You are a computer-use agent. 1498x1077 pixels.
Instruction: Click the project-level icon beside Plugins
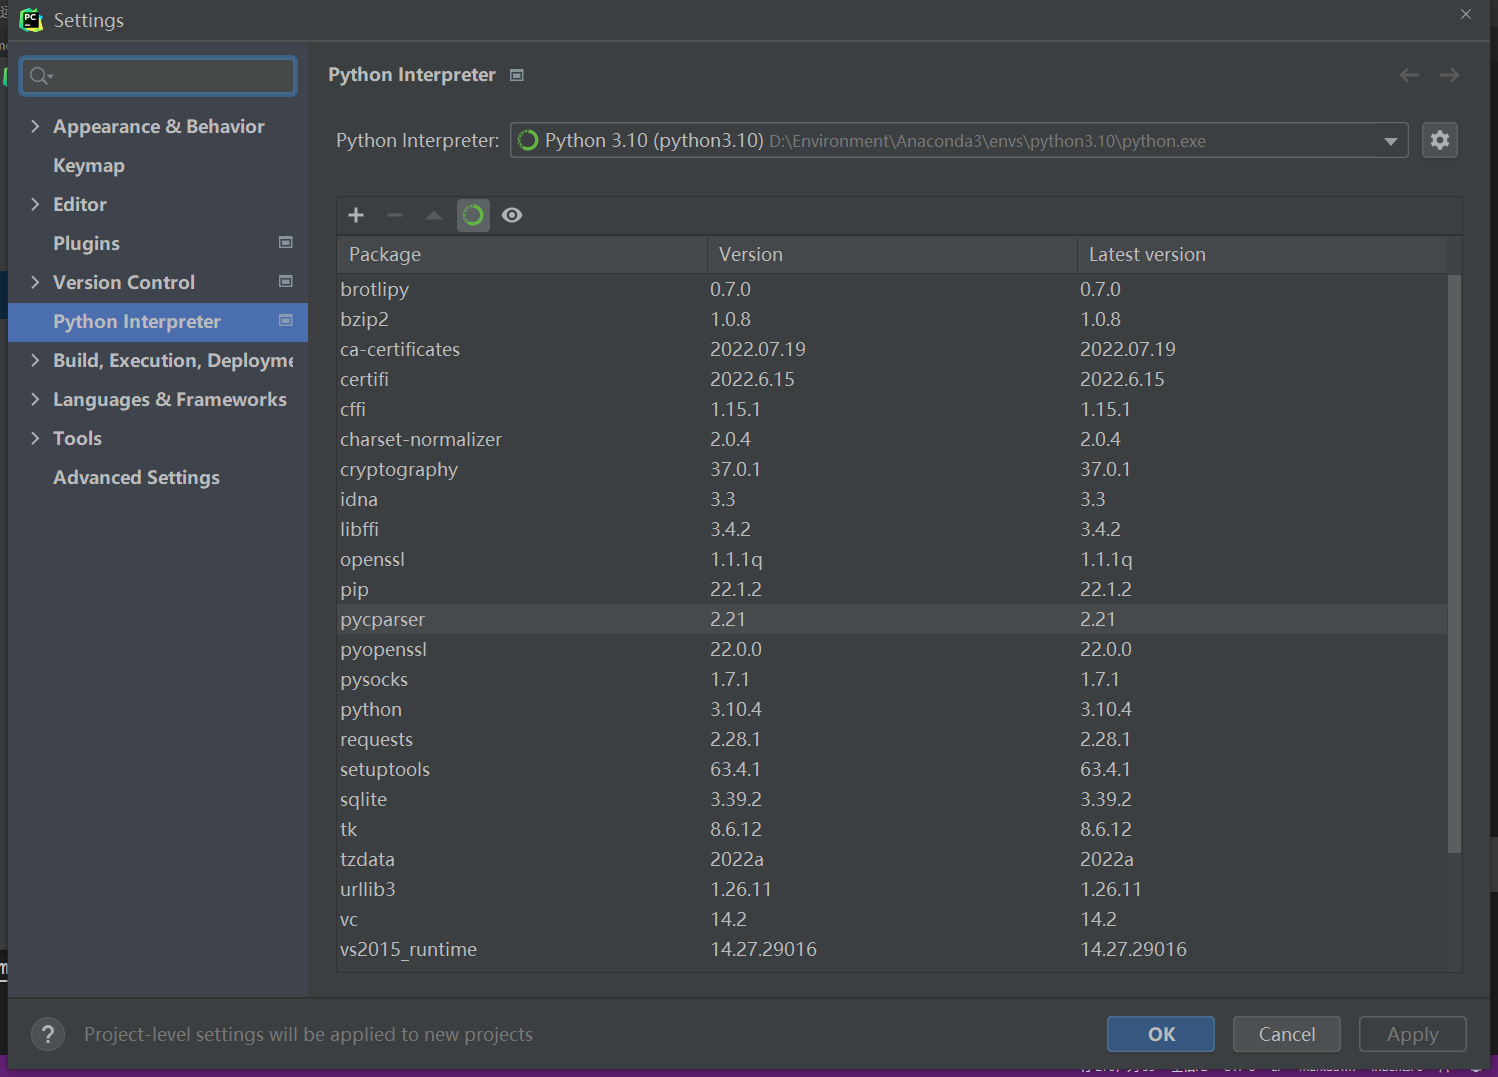point(286,243)
